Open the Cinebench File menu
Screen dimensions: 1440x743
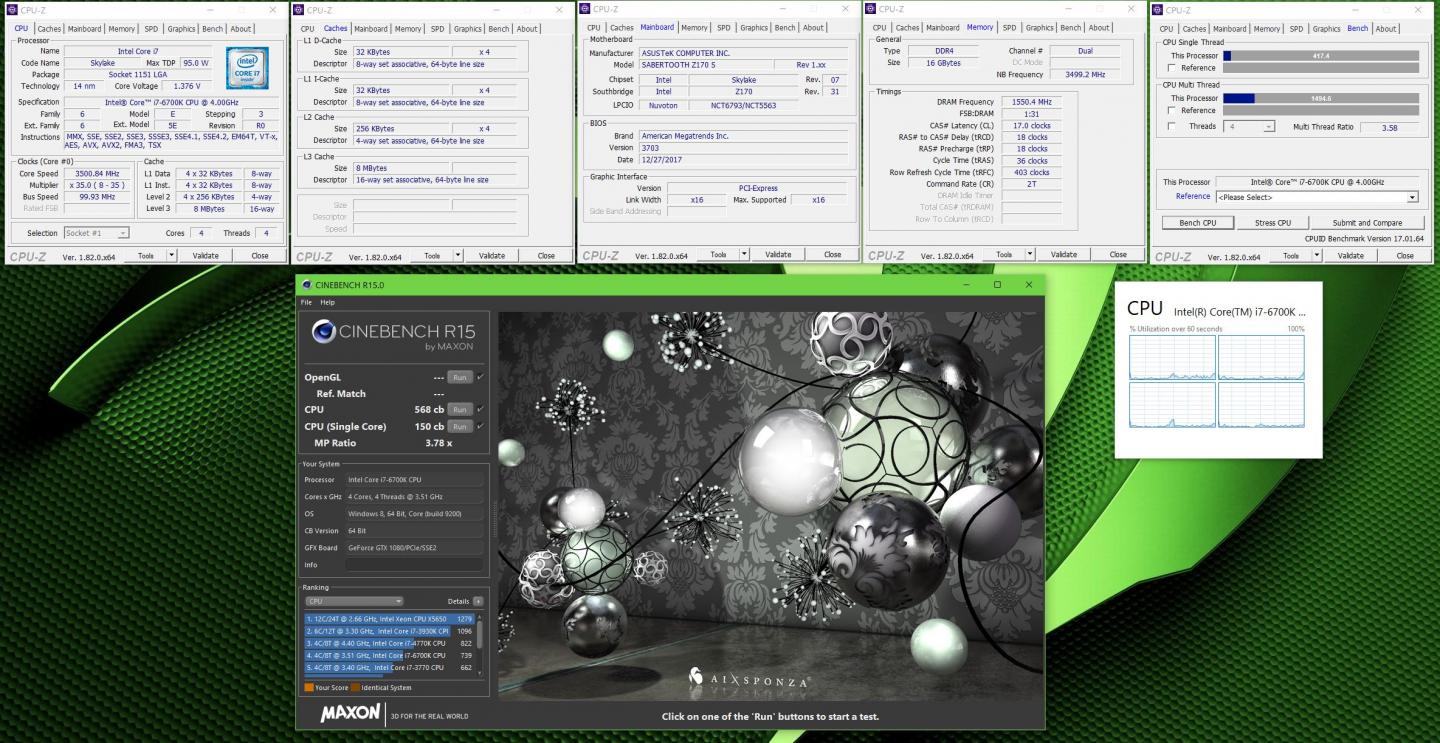pos(306,302)
